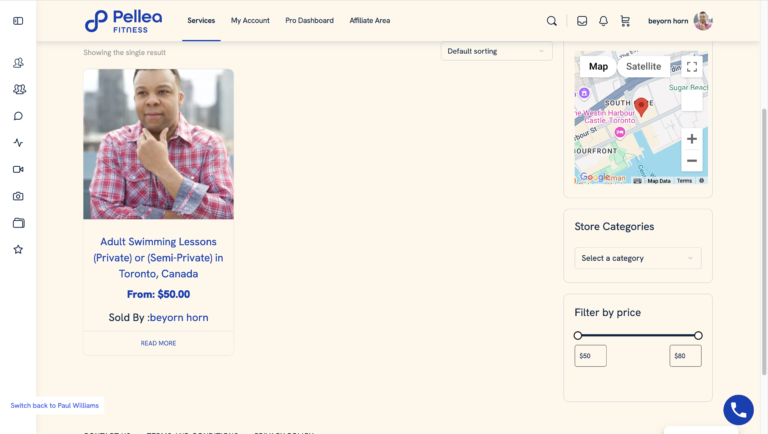
Task: Open seller beyorn horn link
Action: pos(179,317)
